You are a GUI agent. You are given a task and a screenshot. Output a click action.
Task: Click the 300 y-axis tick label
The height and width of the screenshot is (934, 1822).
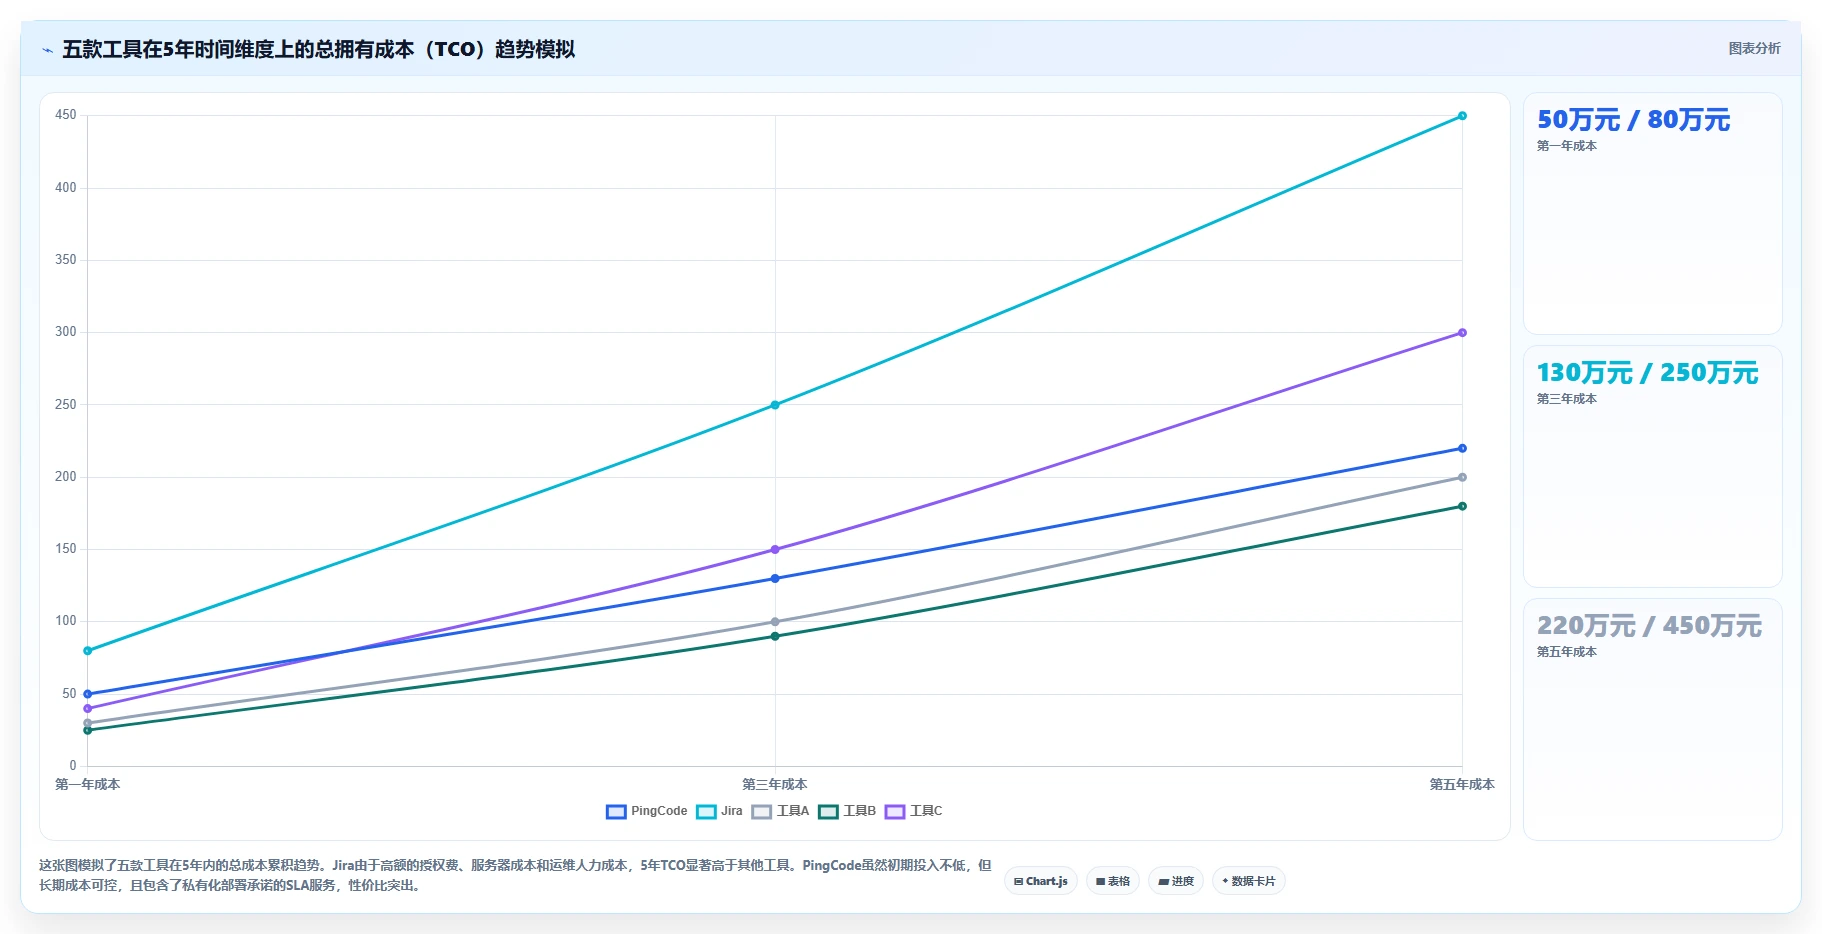point(66,332)
